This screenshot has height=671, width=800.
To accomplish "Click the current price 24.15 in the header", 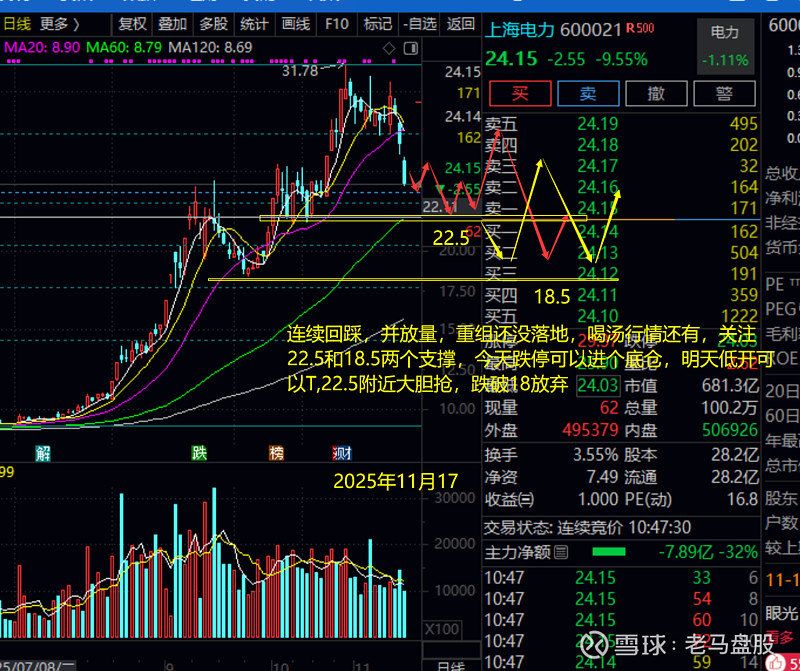I will [511, 59].
